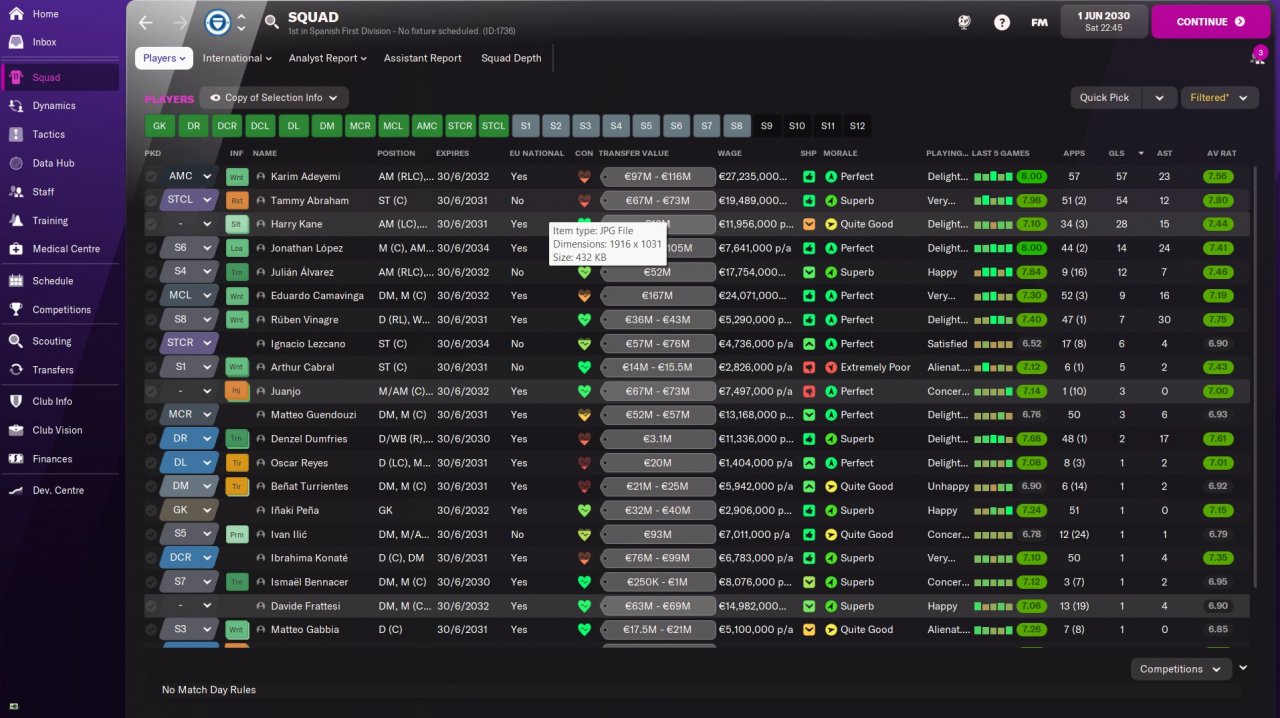Switch to the Squad Depth tab
Screen dimensions: 1280x718
click(x=511, y=58)
